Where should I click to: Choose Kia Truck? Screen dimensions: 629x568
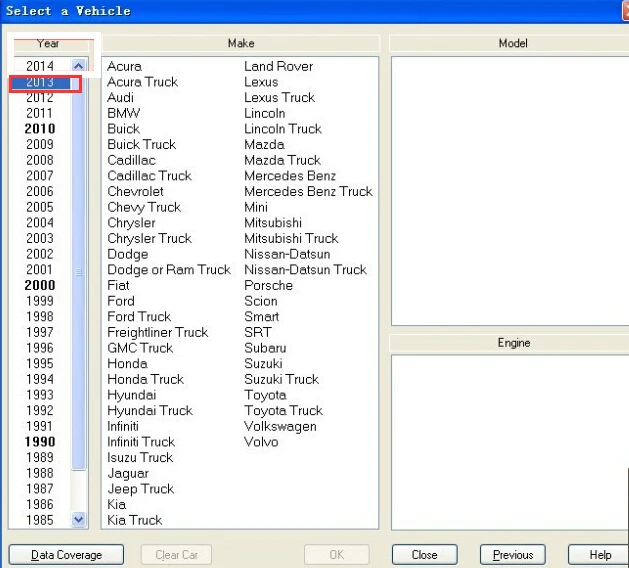pyautogui.click(x=134, y=520)
